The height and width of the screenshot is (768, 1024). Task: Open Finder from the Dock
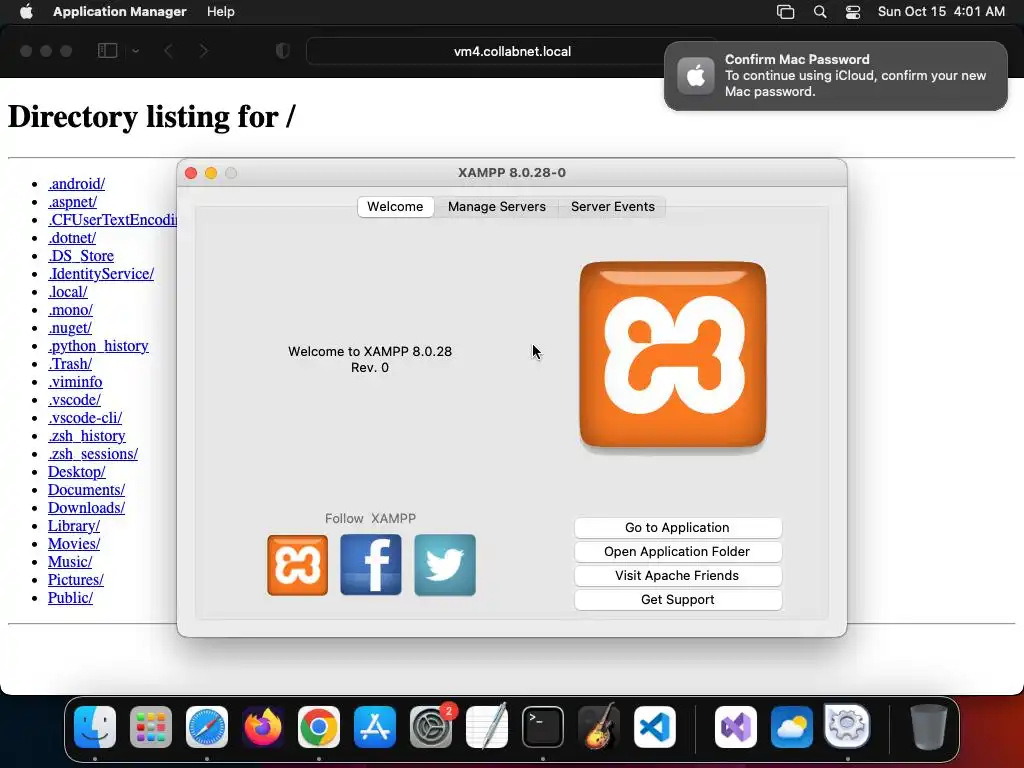(x=95, y=727)
